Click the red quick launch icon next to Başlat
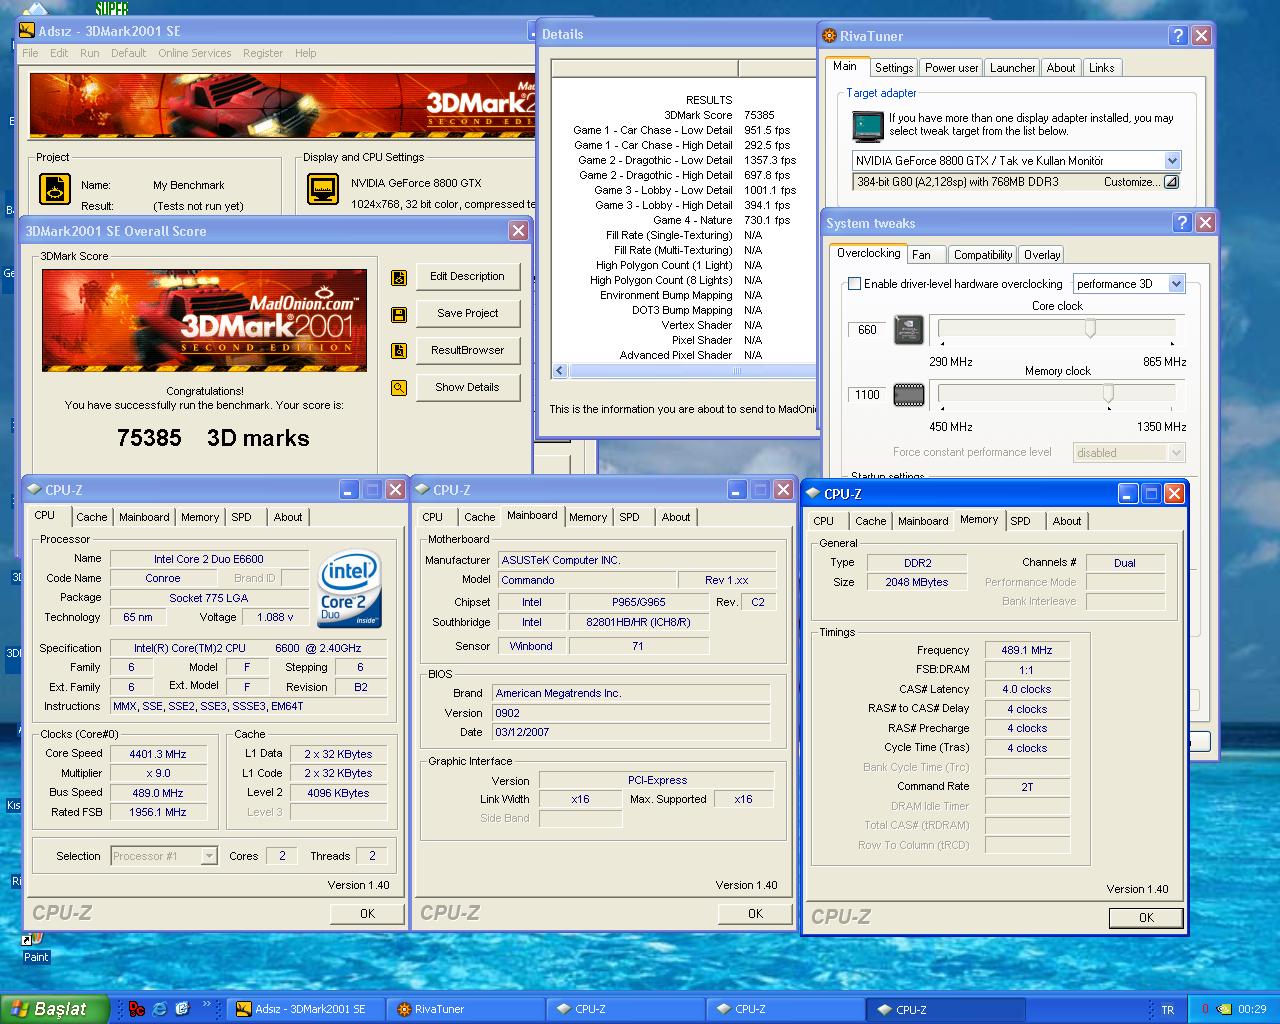 (137, 1009)
